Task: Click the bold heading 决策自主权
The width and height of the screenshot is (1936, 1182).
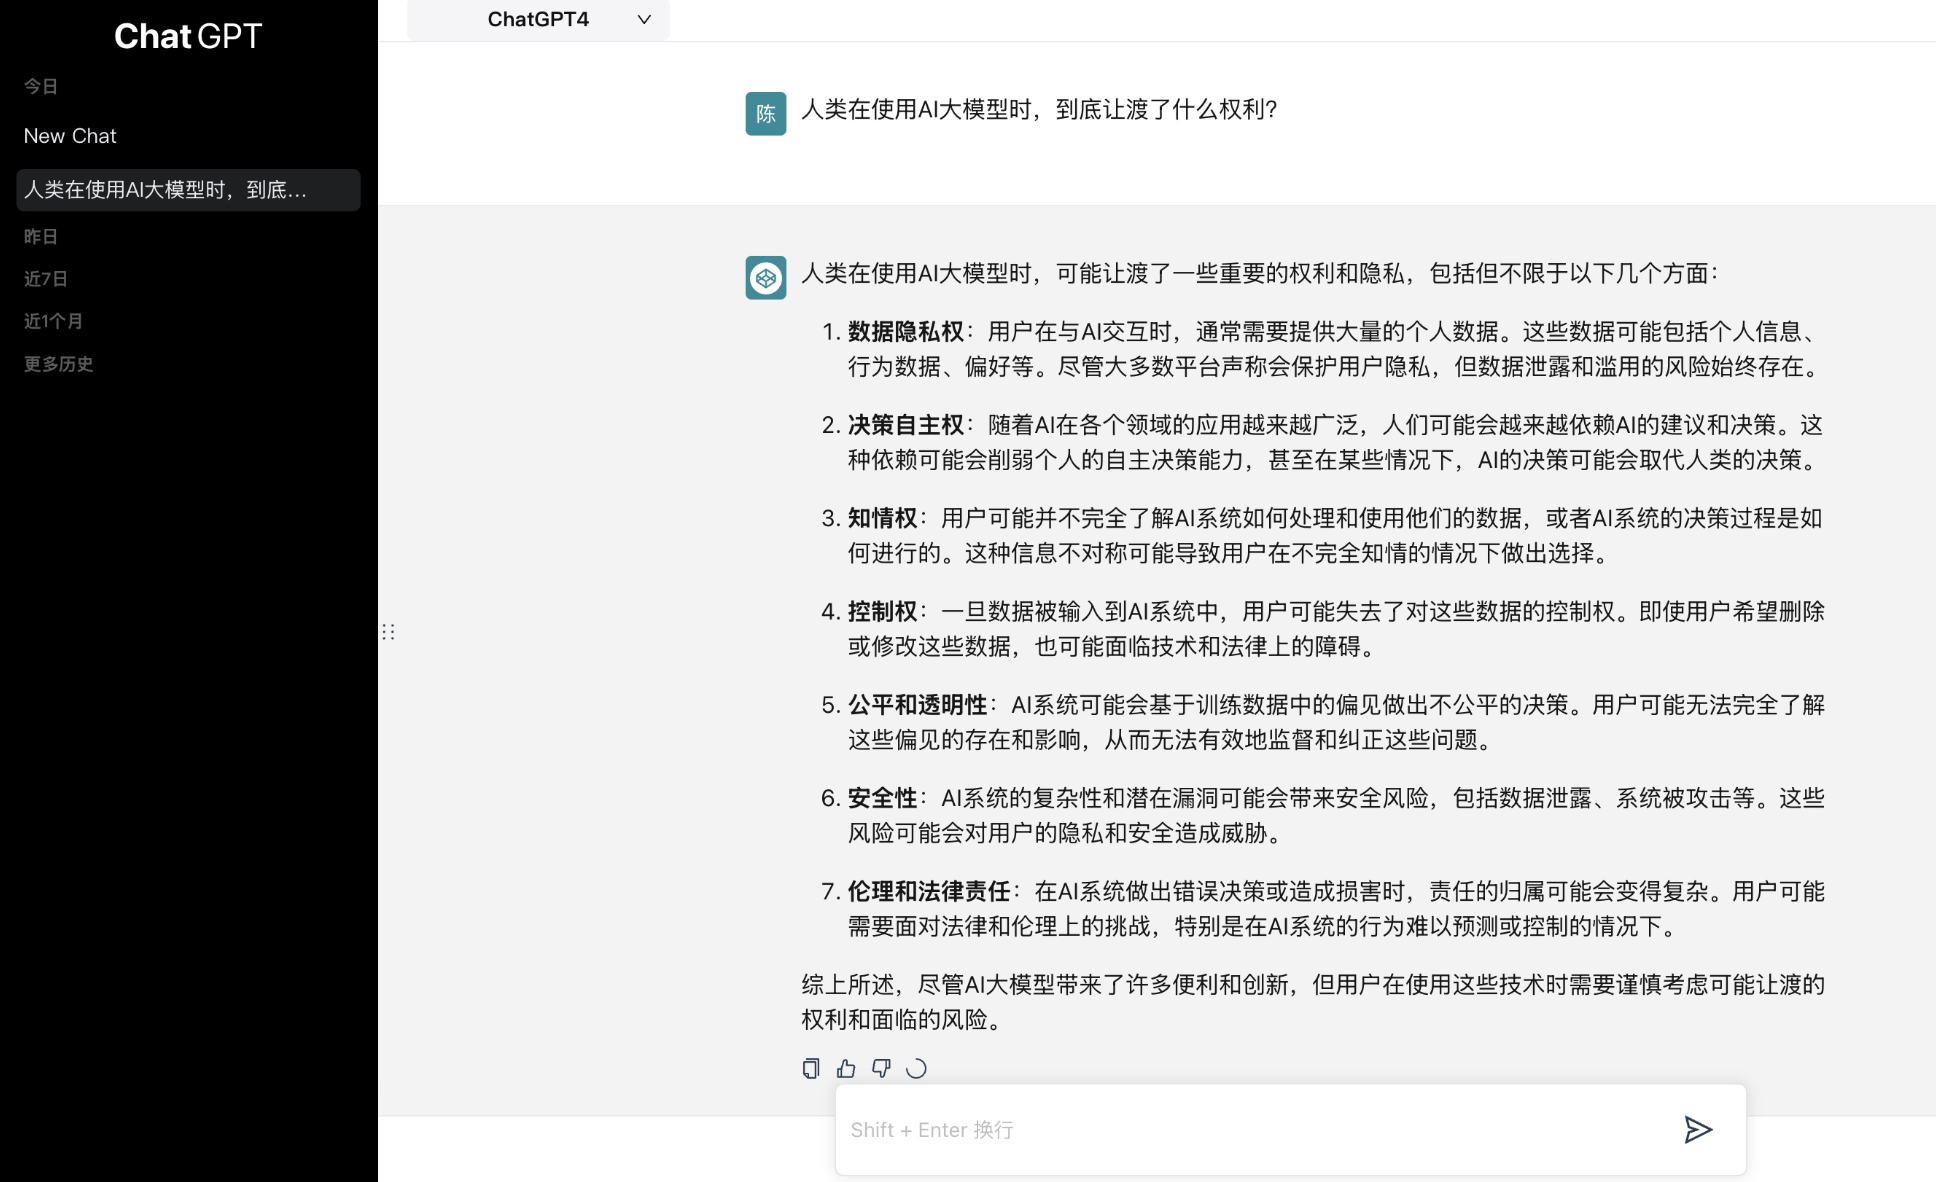Action: click(x=906, y=425)
